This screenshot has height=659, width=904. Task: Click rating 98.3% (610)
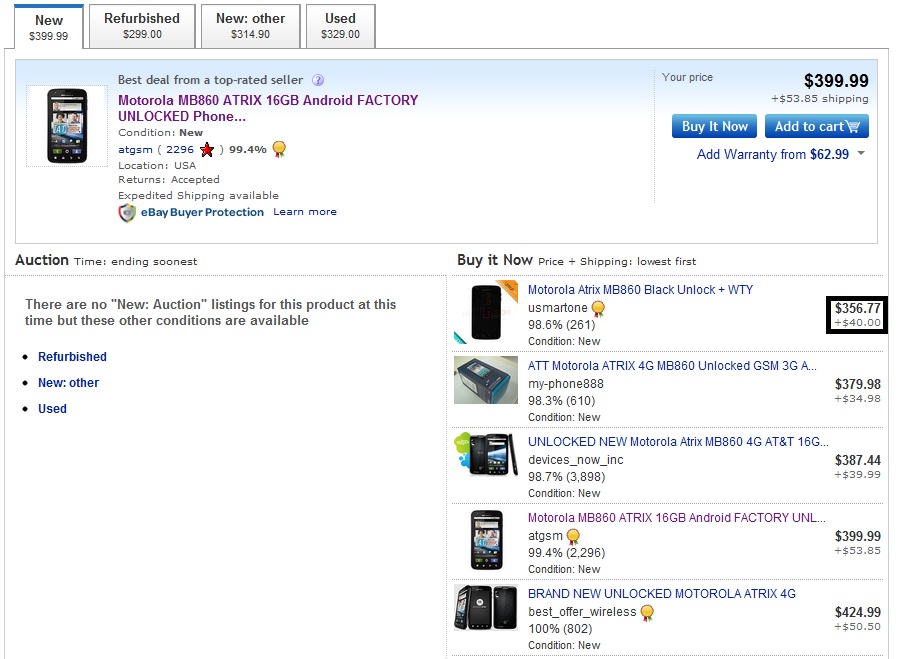[x=562, y=401]
